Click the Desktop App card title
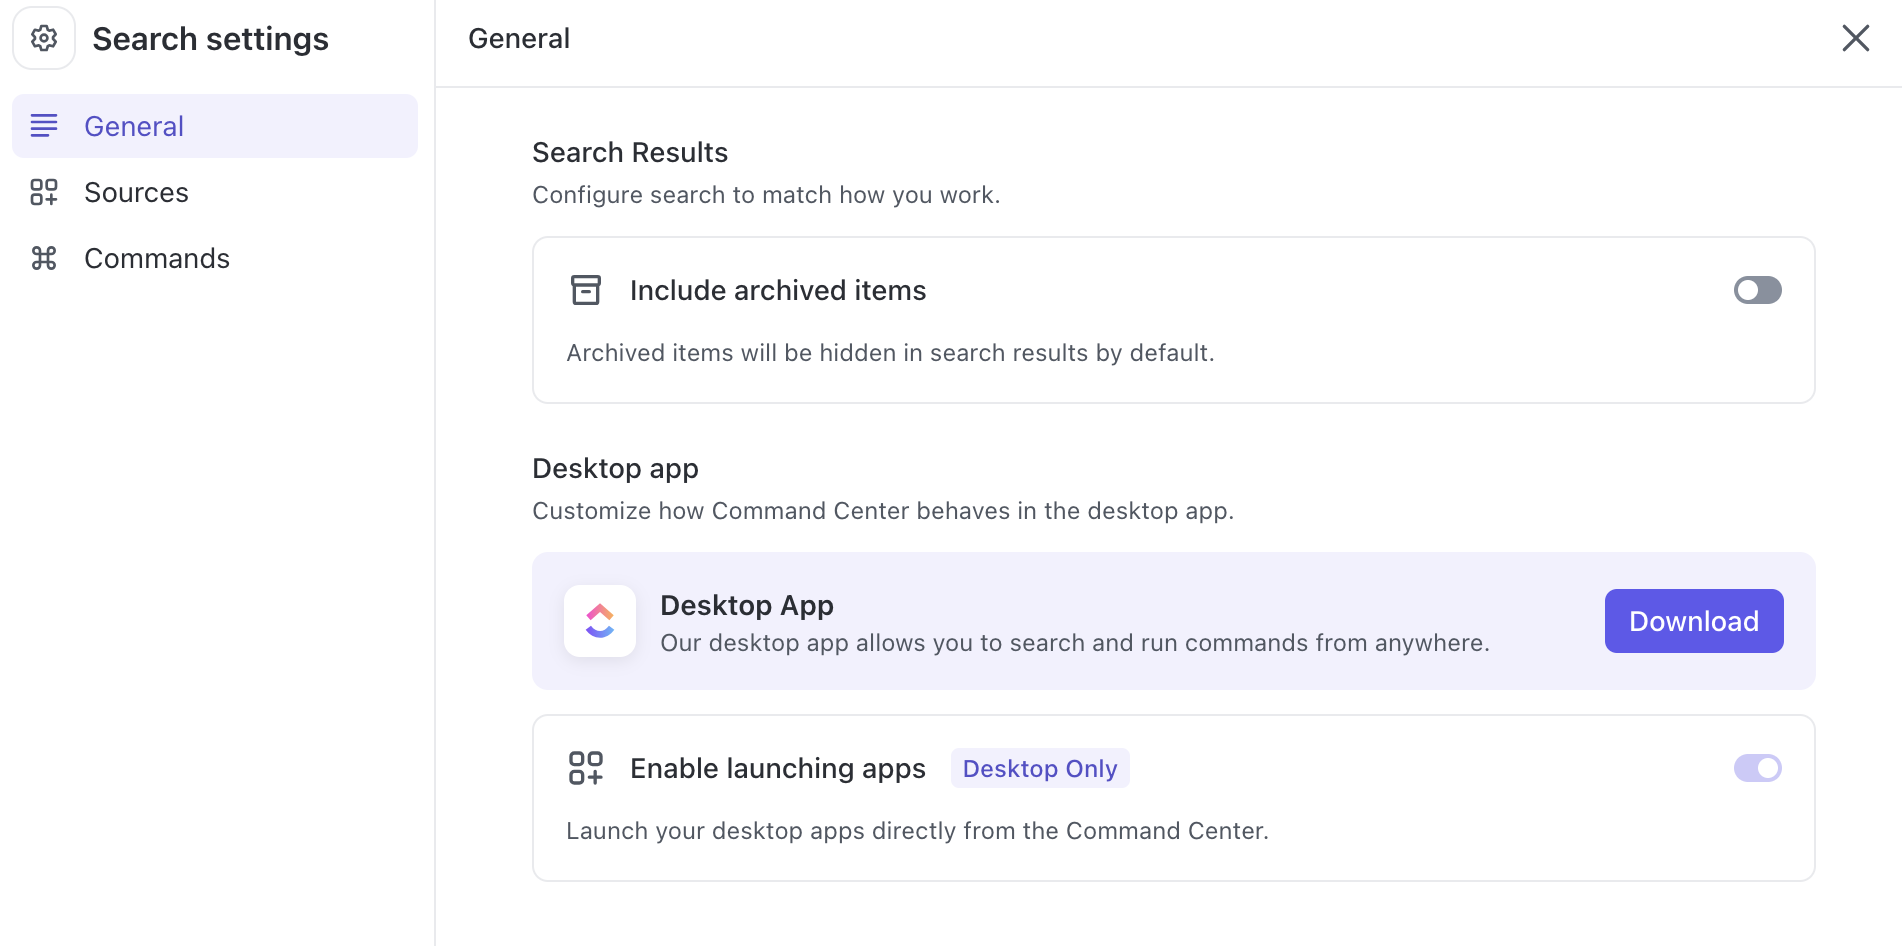The height and width of the screenshot is (946, 1902). 747,605
